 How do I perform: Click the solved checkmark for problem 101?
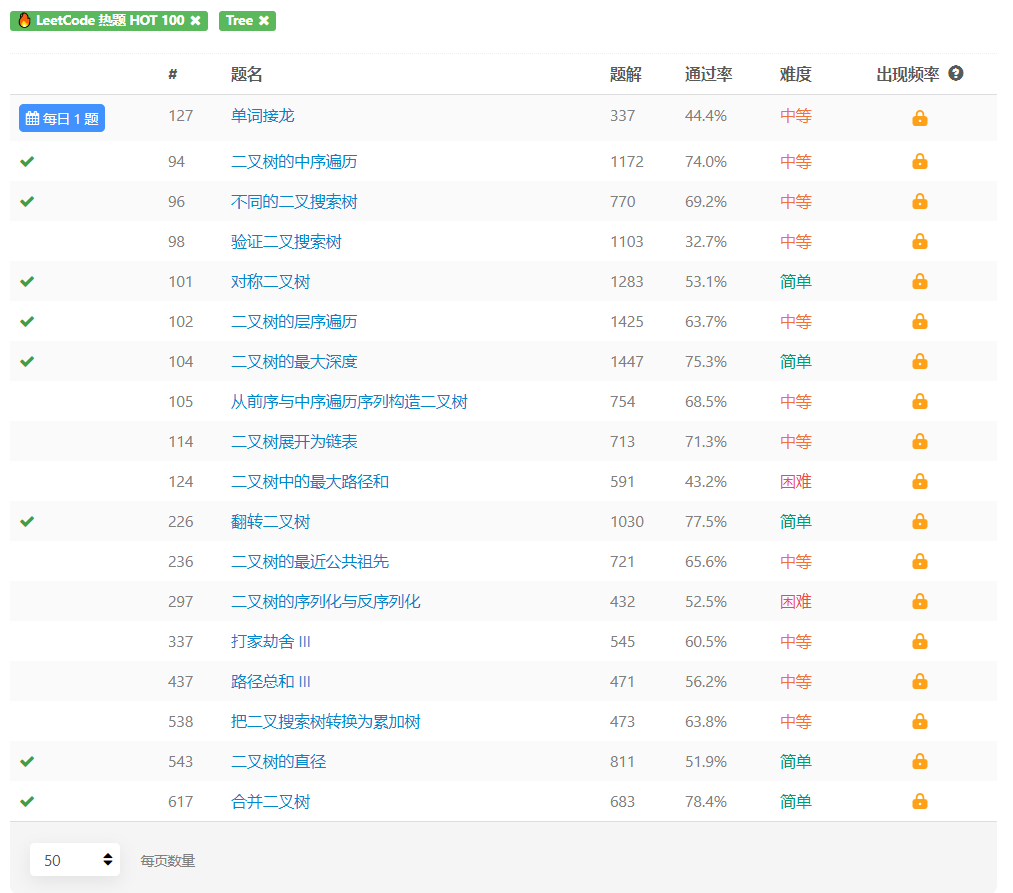pyautogui.click(x=26, y=282)
